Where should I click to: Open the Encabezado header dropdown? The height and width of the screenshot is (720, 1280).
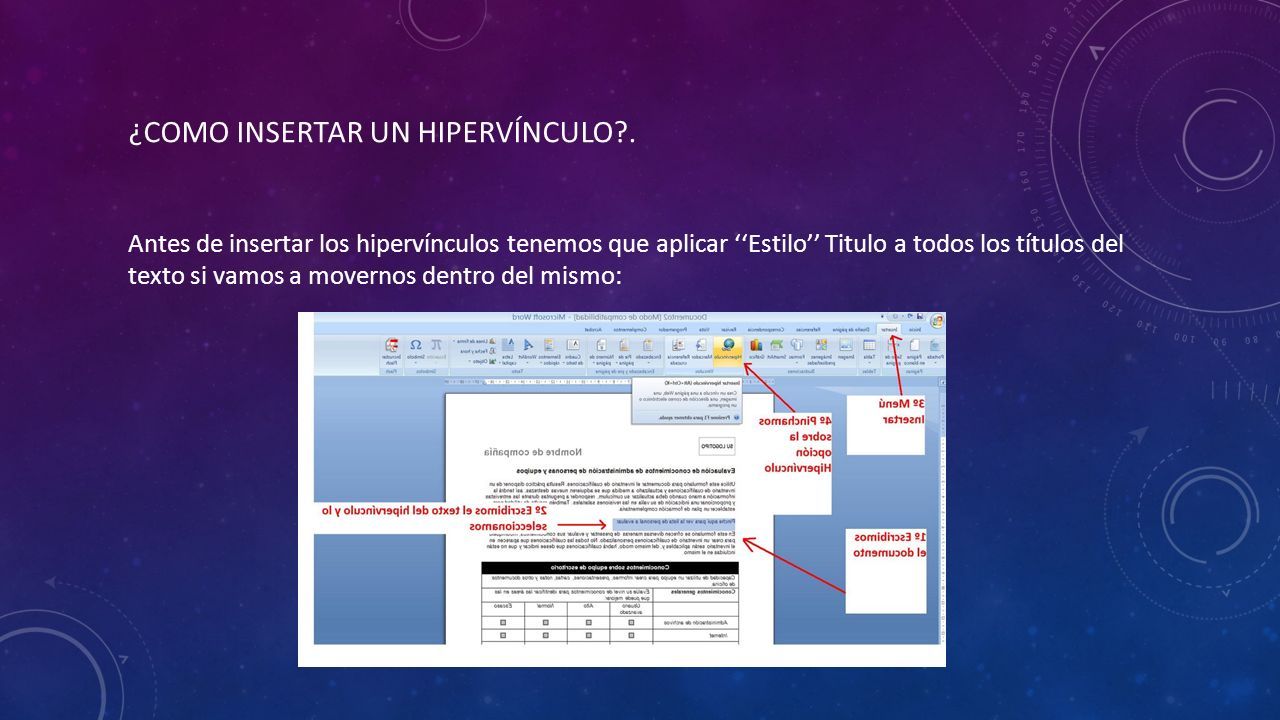click(648, 350)
